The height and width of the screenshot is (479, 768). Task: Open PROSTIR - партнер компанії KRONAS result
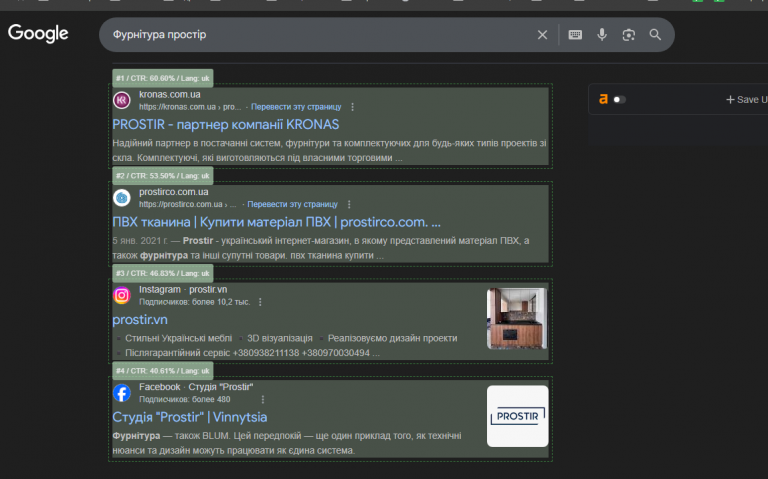pos(225,124)
